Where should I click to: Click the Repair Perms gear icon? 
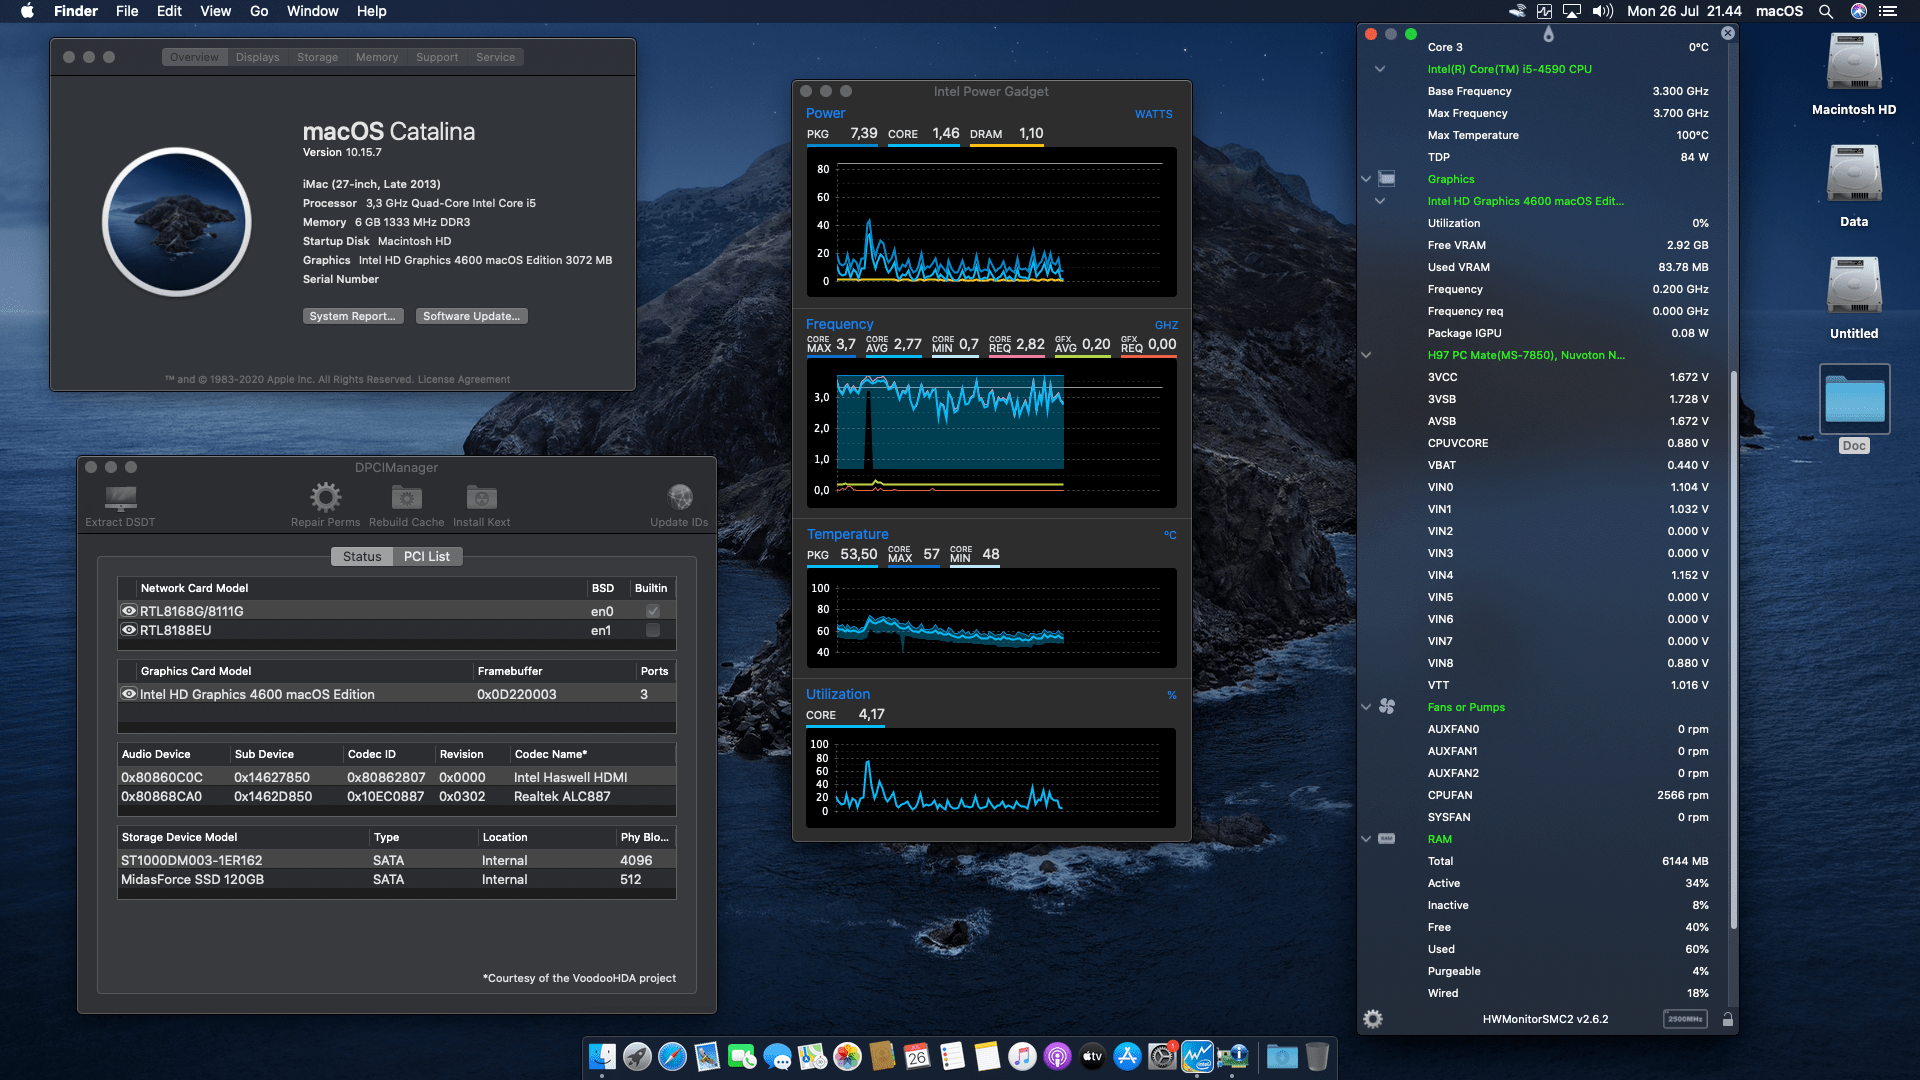(325, 497)
